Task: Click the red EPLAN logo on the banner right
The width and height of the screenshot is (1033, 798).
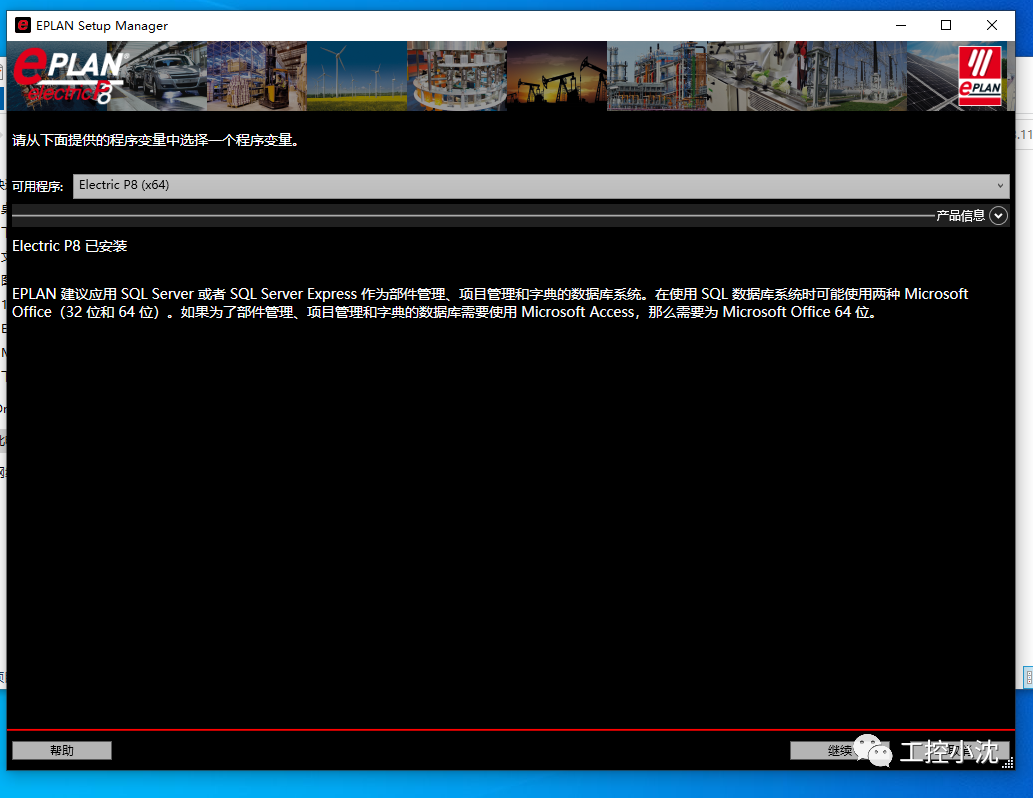Action: tap(981, 75)
